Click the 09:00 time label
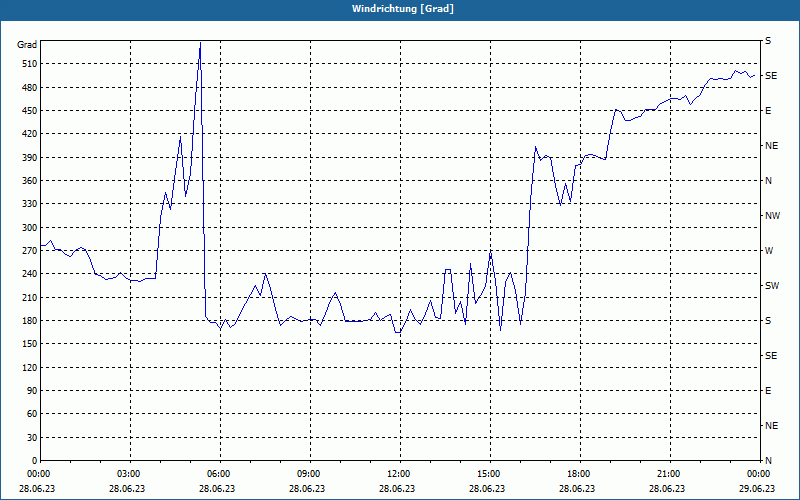This screenshot has width=800, height=500. point(310,474)
